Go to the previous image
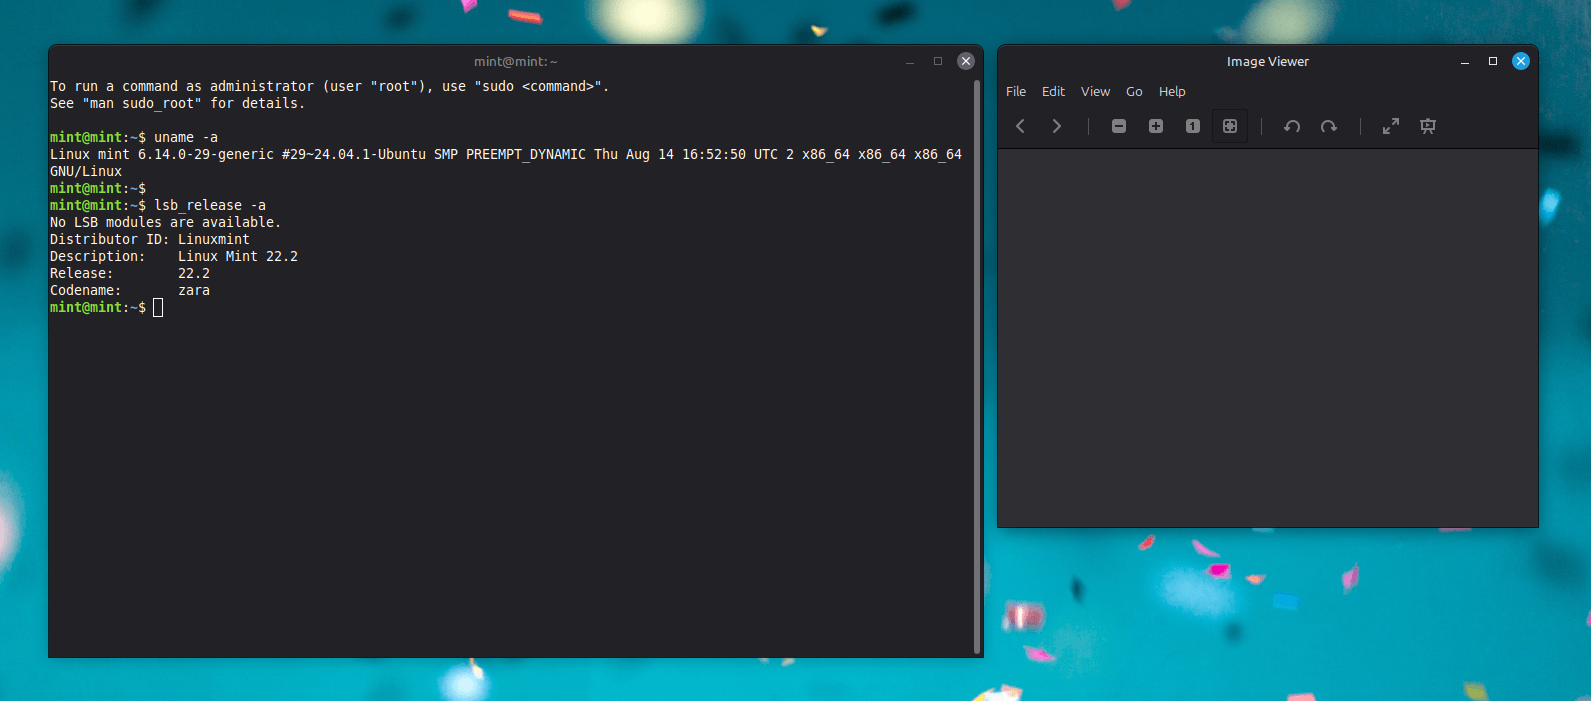The width and height of the screenshot is (1591, 701). 1020,126
